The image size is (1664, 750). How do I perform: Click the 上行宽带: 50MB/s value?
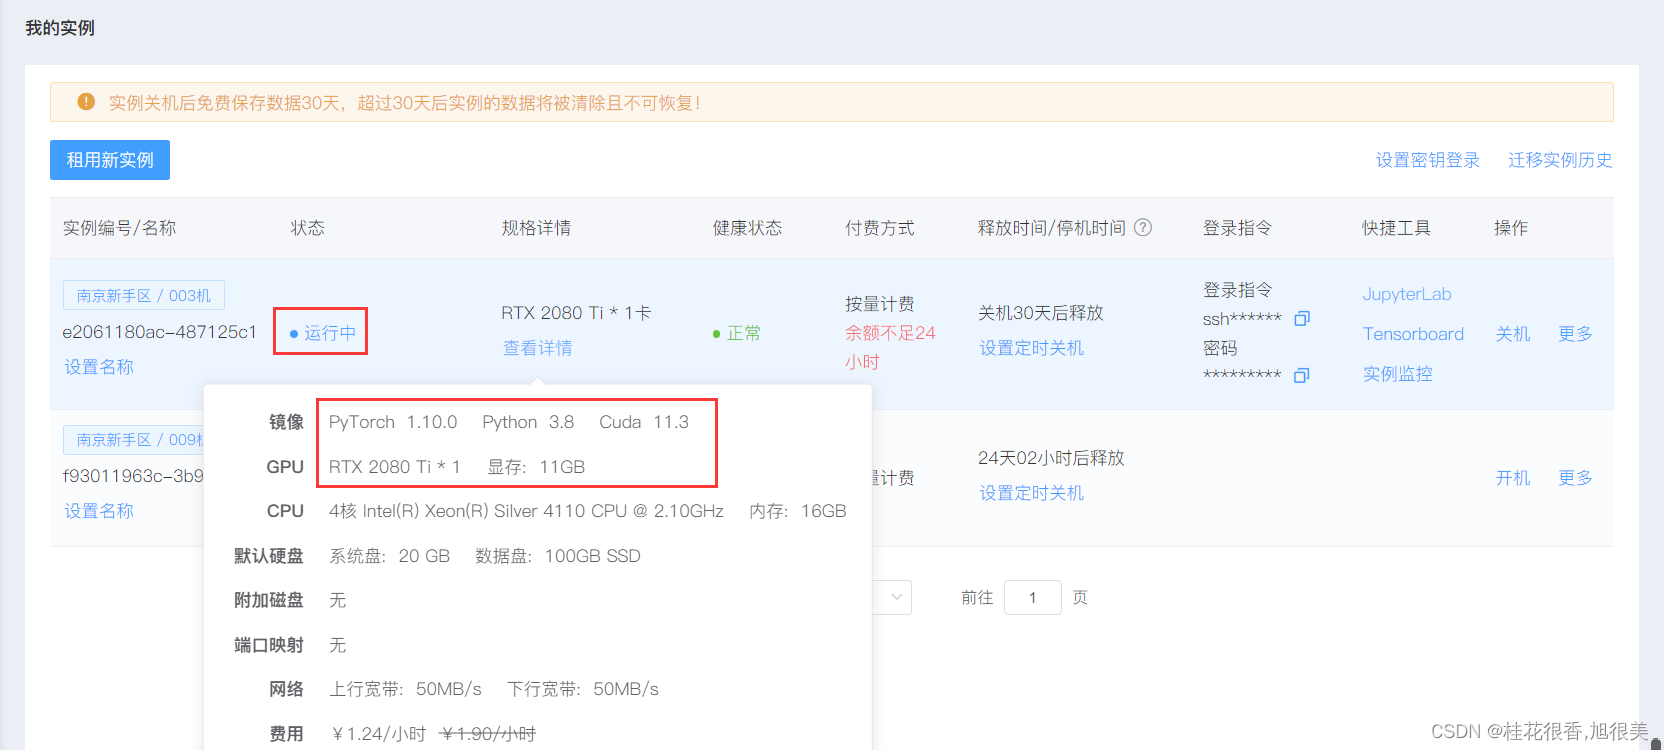(x=405, y=689)
